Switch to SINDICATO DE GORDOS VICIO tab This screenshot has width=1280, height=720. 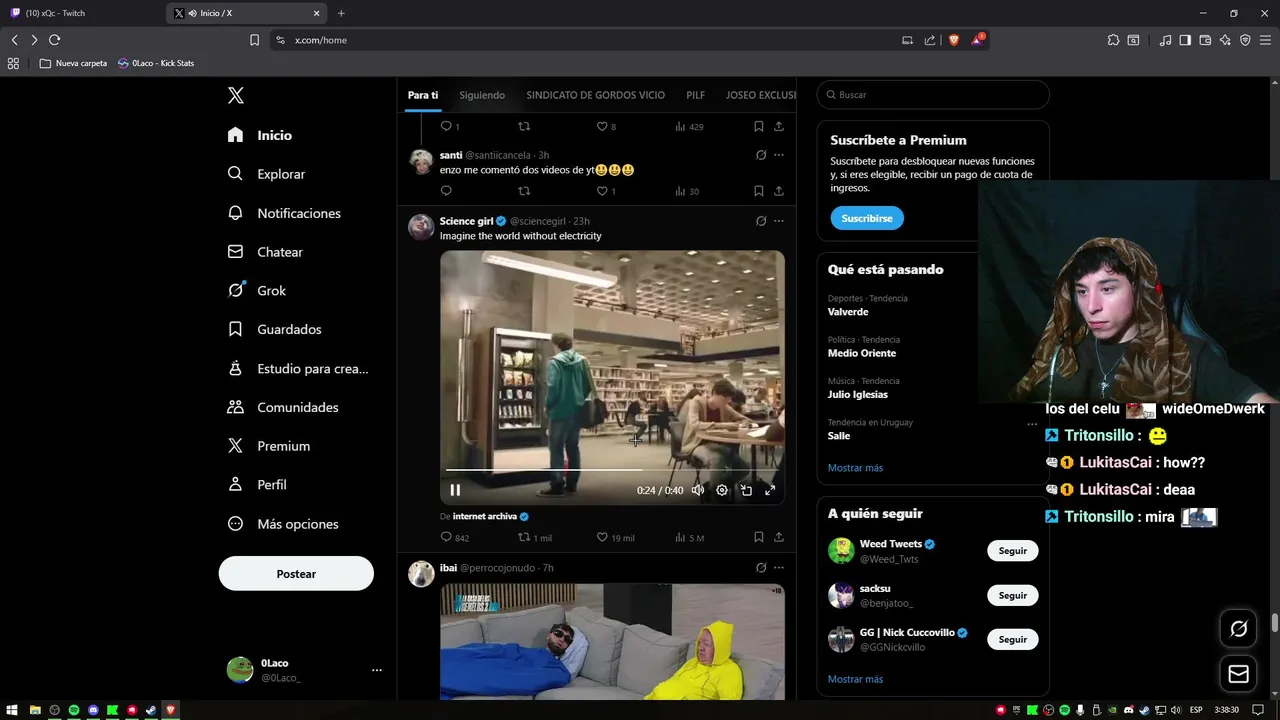pyautogui.click(x=595, y=95)
